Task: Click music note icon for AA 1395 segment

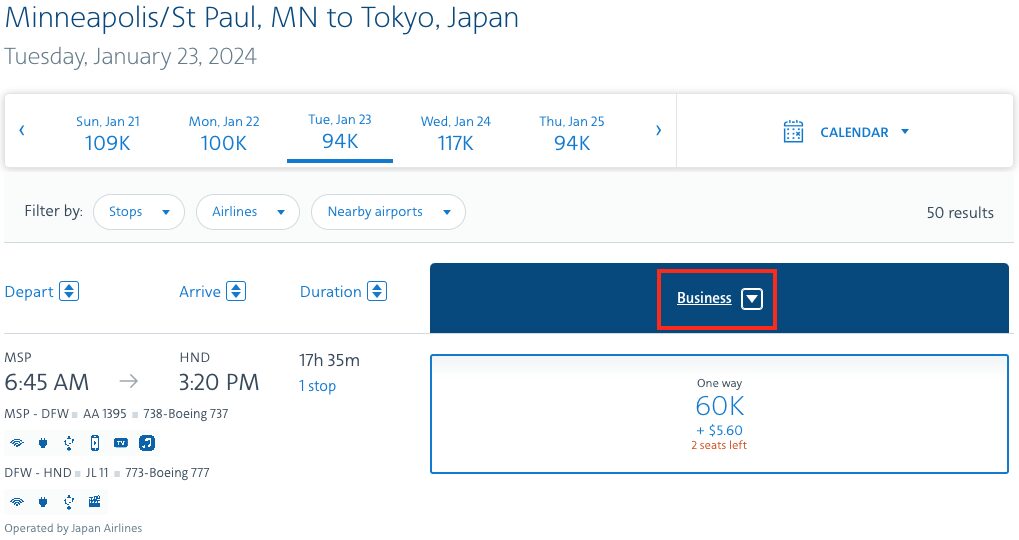Action: tap(147, 443)
